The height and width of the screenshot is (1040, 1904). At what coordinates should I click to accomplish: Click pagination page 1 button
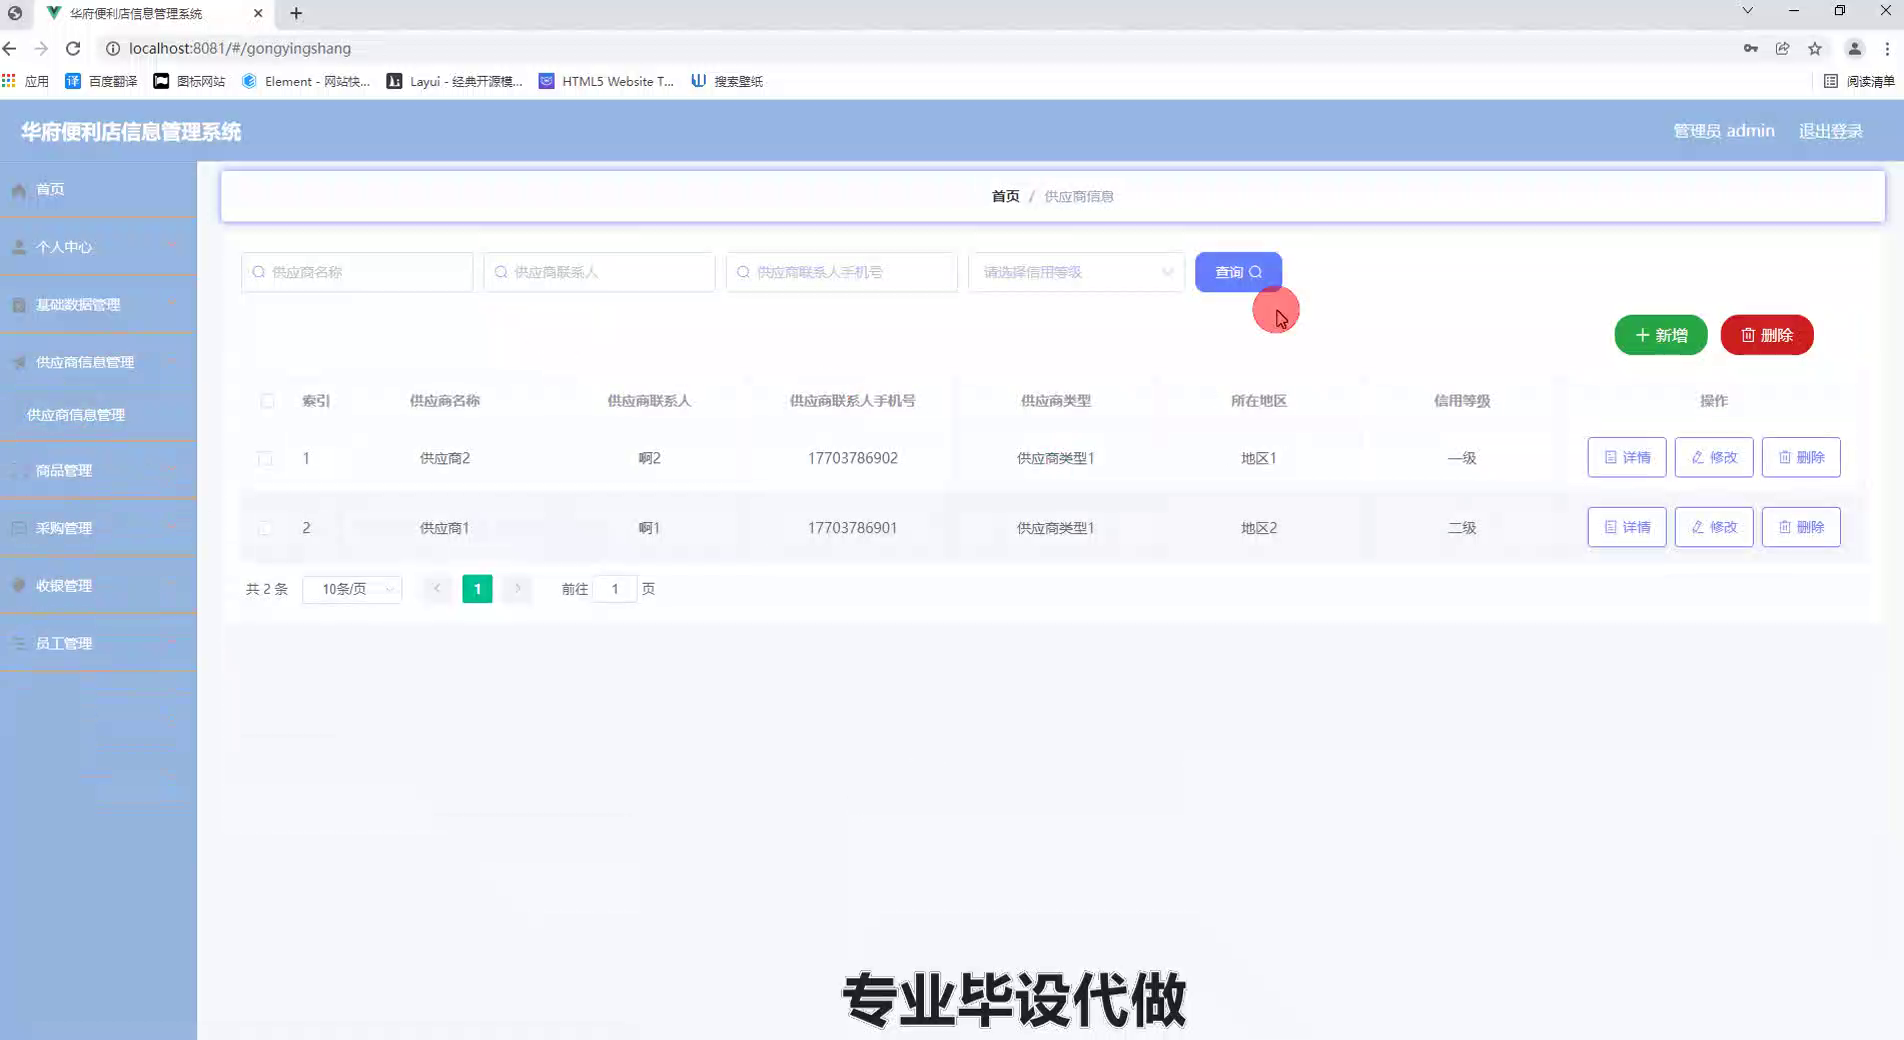pyautogui.click(x=477, y=589)
